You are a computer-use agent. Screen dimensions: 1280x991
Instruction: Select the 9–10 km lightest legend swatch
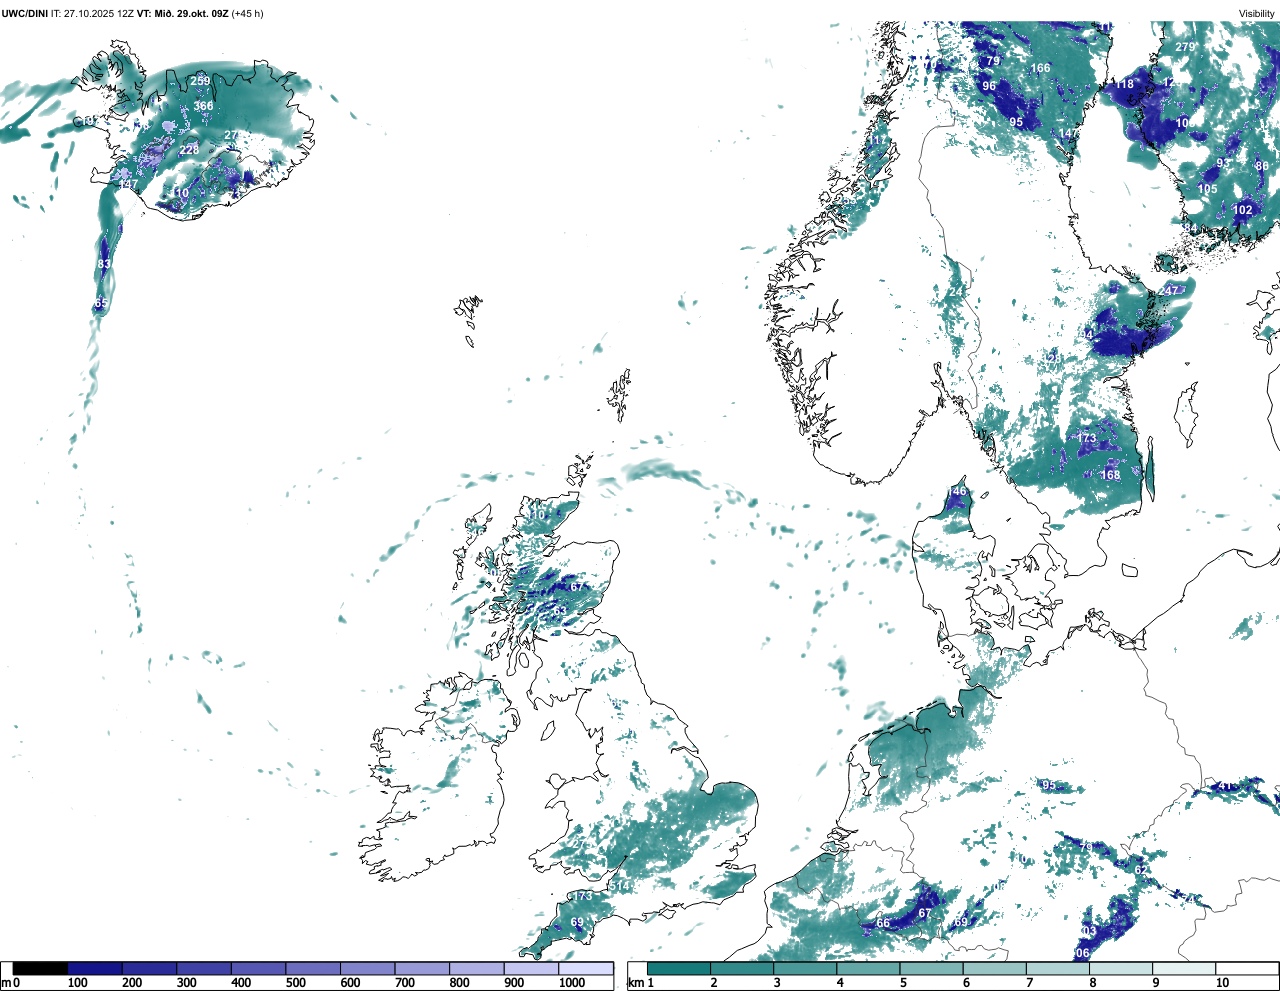click(1183, 968)
